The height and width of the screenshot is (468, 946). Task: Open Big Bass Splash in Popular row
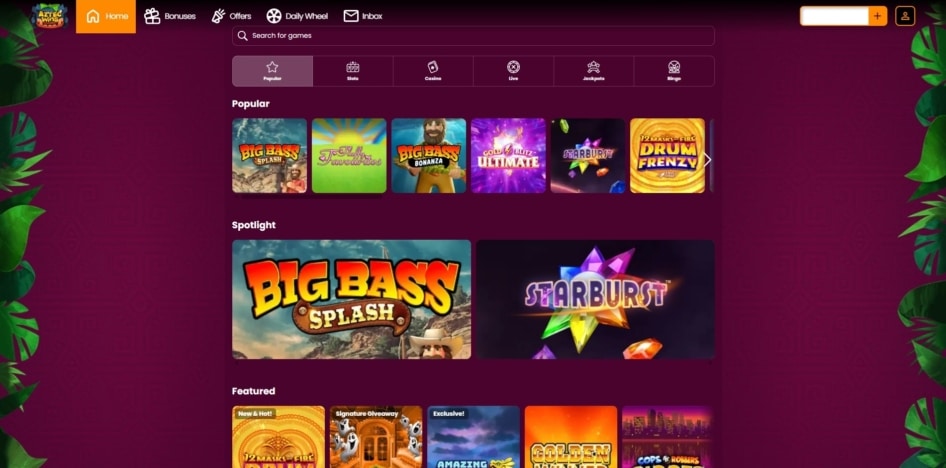pyautogui.click(x=270, y=156)
